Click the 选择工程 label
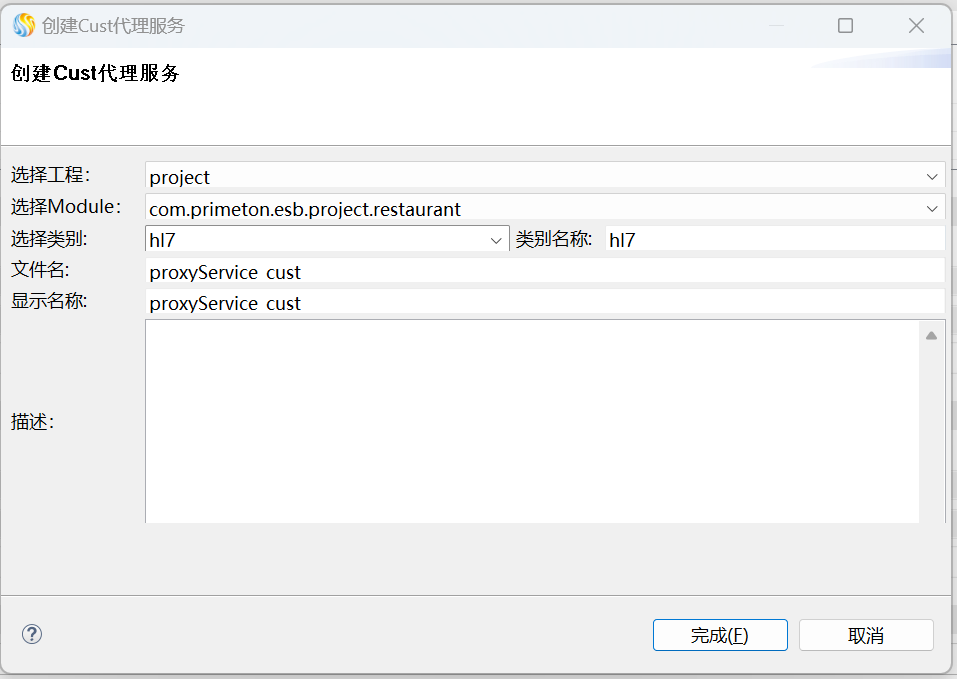 click(51, 176)
